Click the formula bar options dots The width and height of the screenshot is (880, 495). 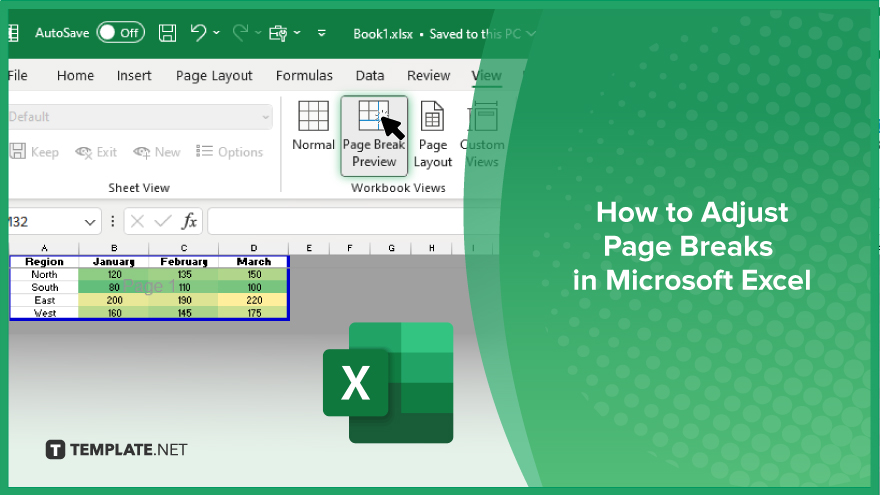point(113,222)
